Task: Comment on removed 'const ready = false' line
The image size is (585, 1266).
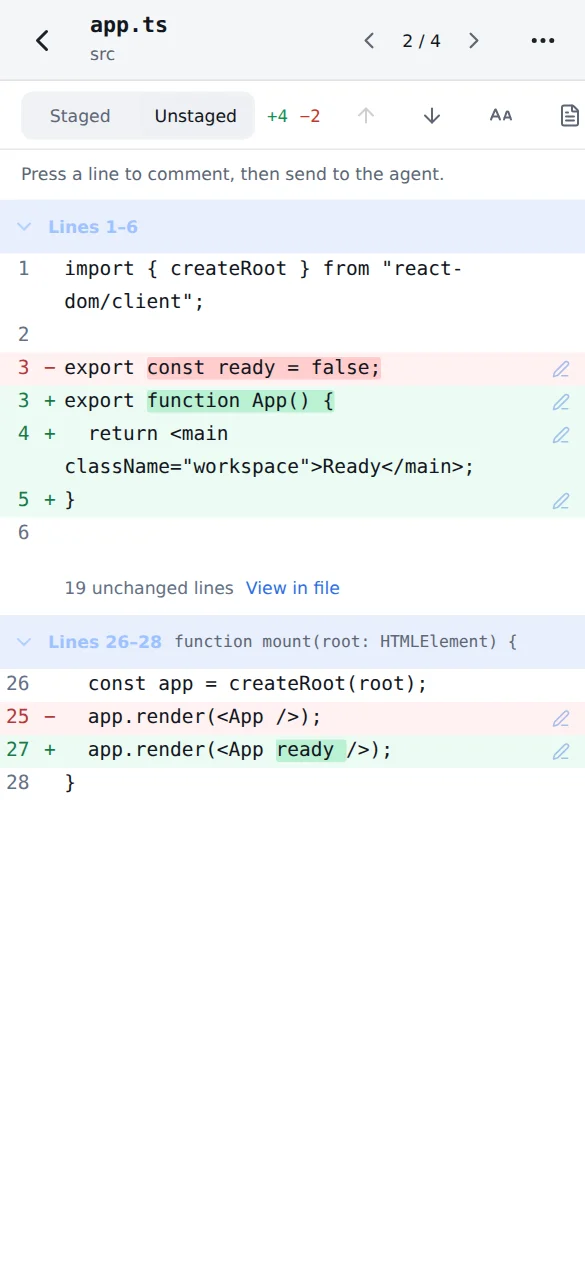Action: click(561, 369)
